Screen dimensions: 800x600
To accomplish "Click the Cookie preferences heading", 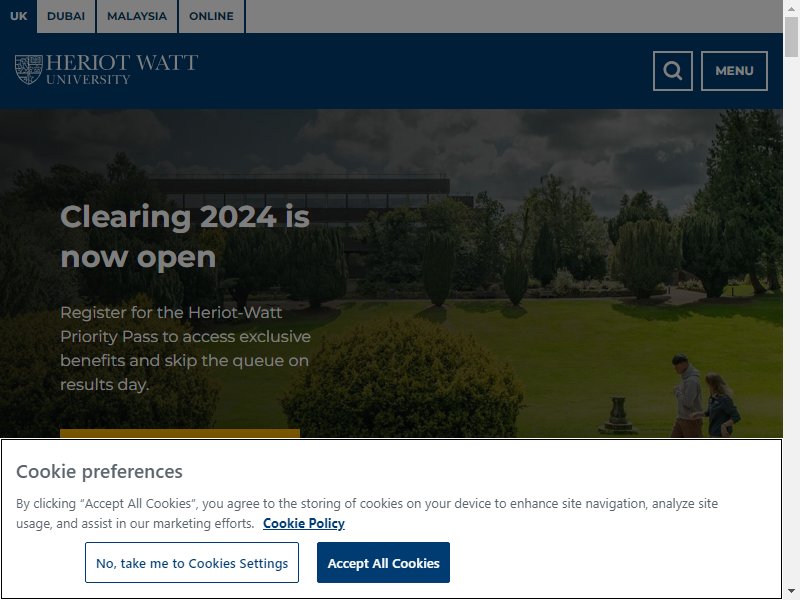I will tap(99, 471).
